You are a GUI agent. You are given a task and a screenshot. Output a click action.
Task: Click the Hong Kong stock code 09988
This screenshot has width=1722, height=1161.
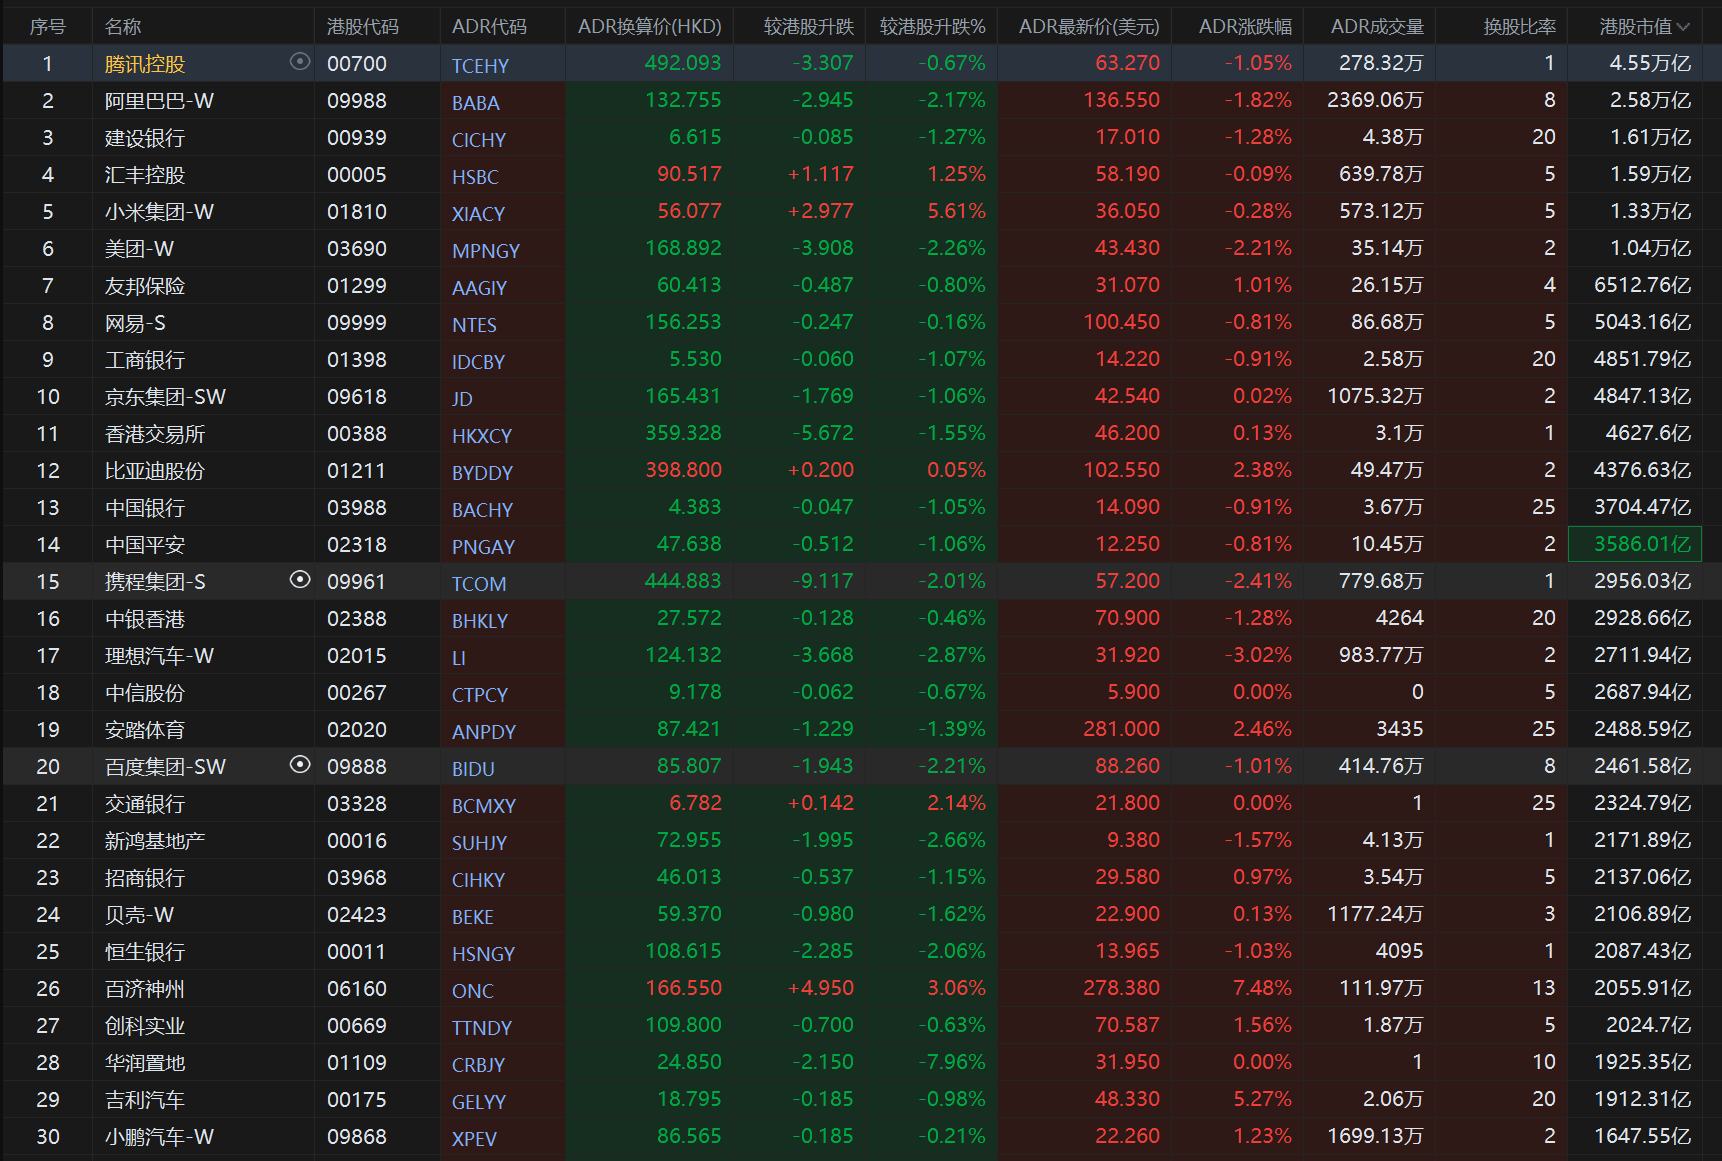(357, 101)
